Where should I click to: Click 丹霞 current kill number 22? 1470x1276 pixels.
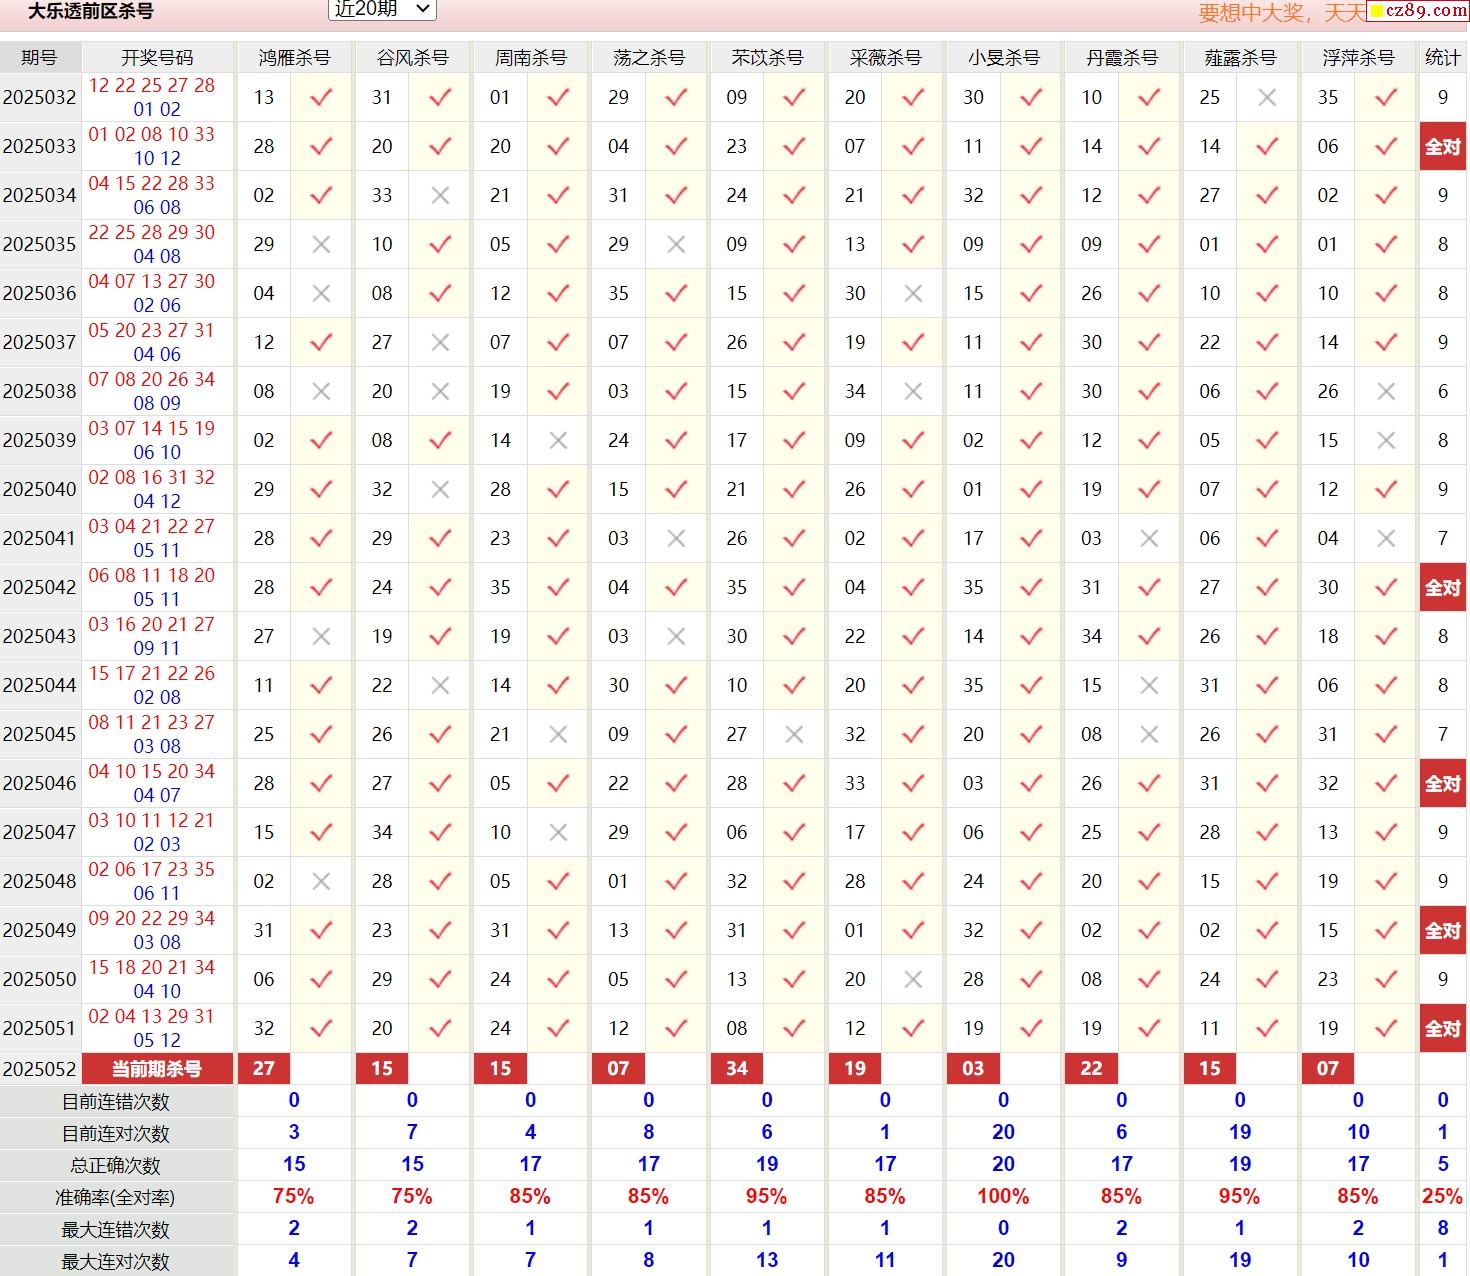coord(1092,1069)
